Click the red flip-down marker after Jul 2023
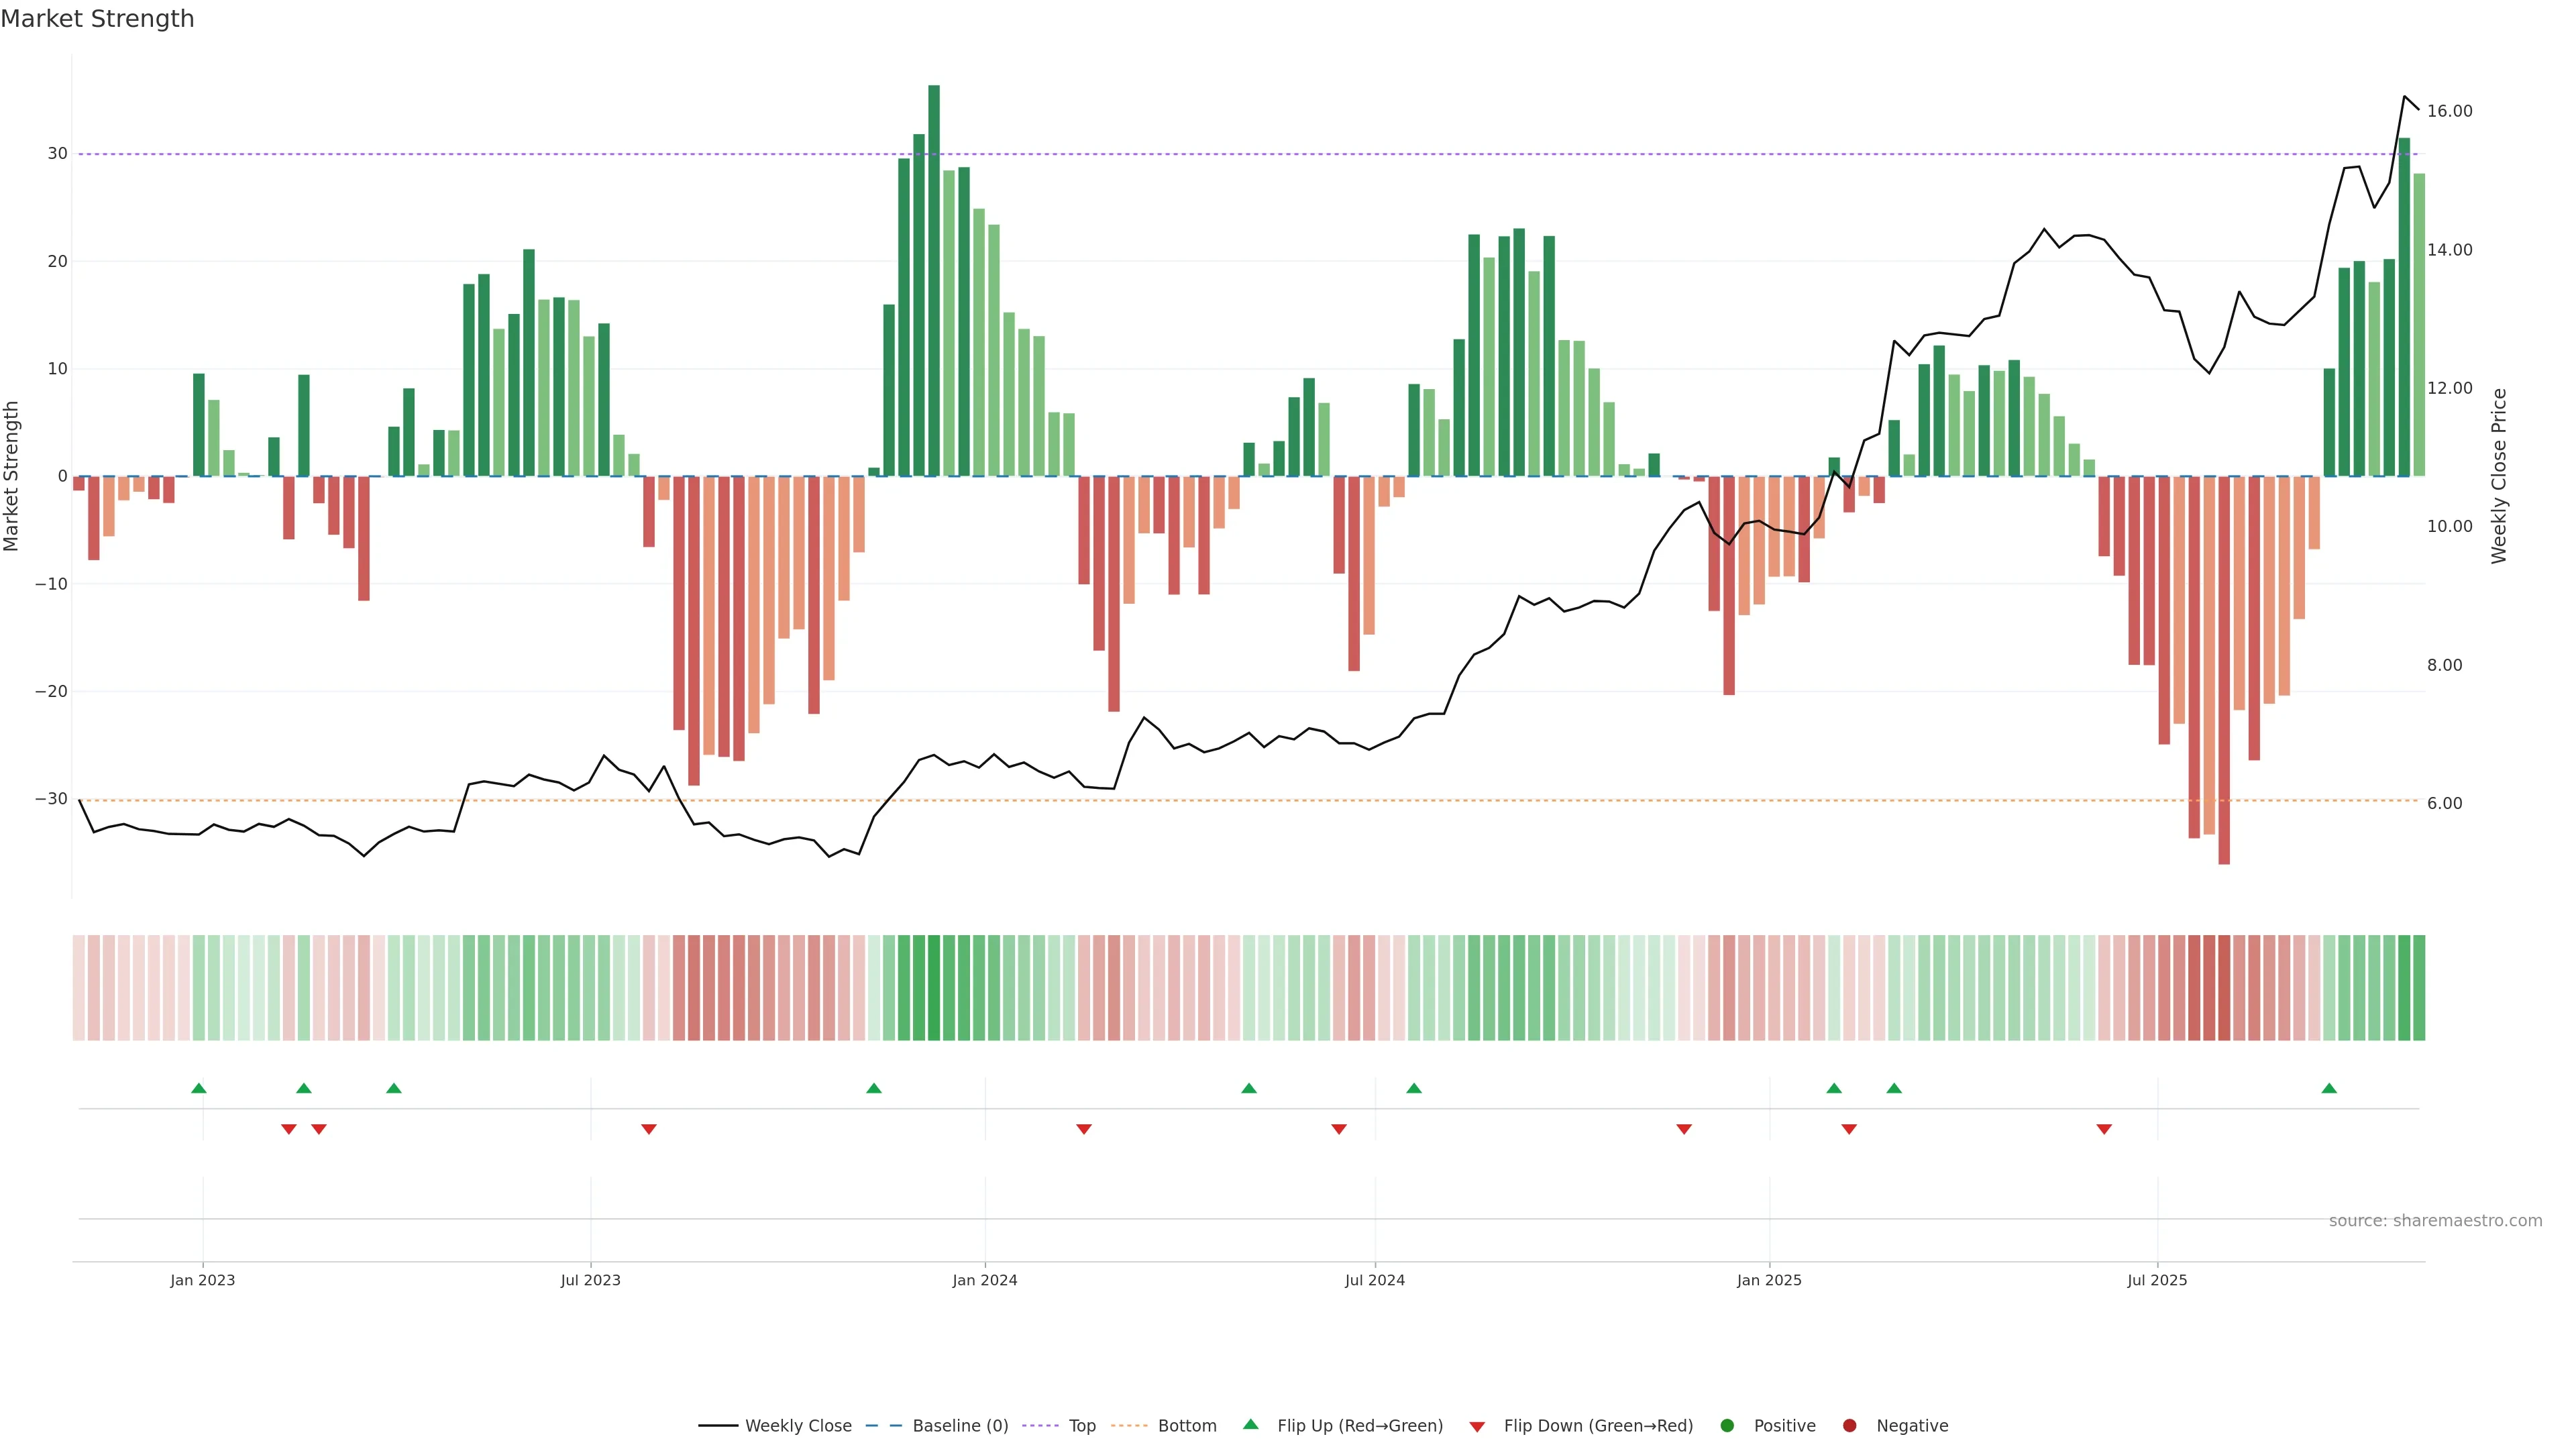 (649, 1129)
